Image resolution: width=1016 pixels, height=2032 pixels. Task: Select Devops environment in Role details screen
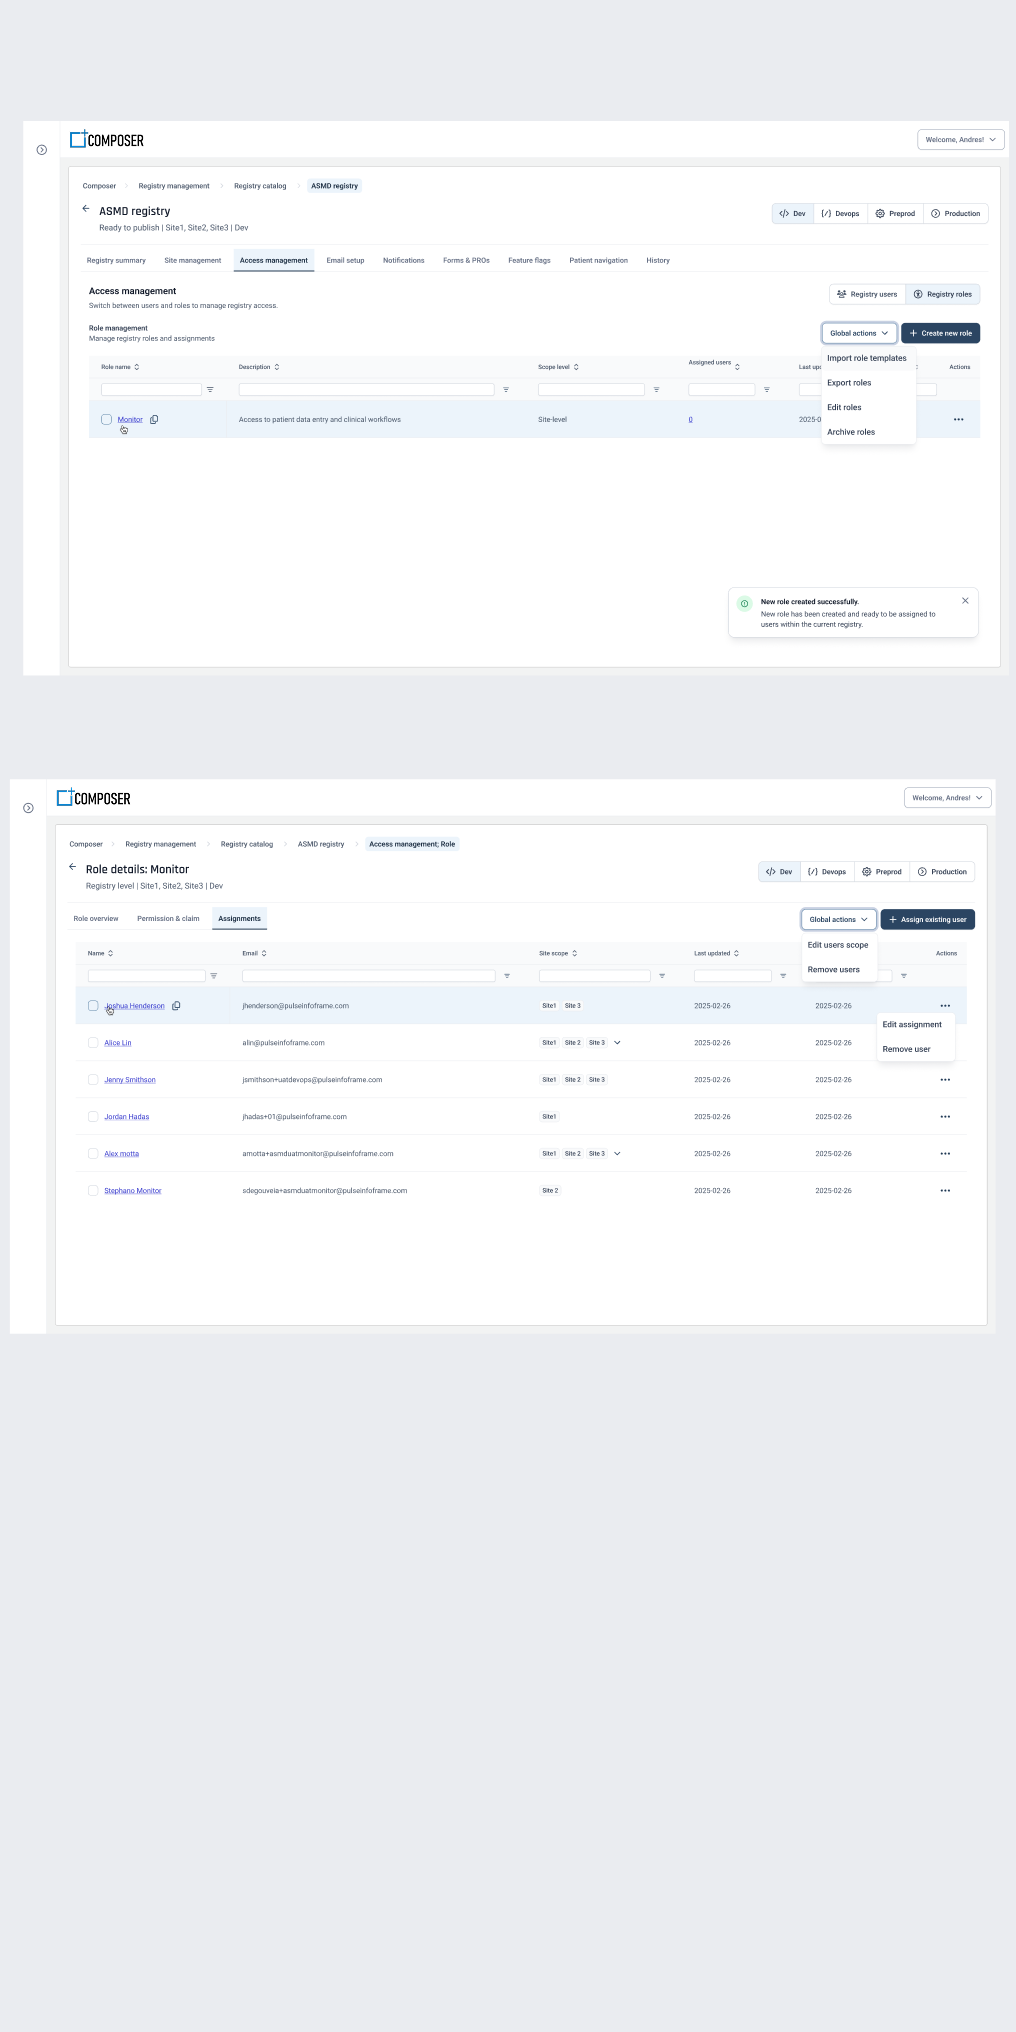[x=827, y=872]
